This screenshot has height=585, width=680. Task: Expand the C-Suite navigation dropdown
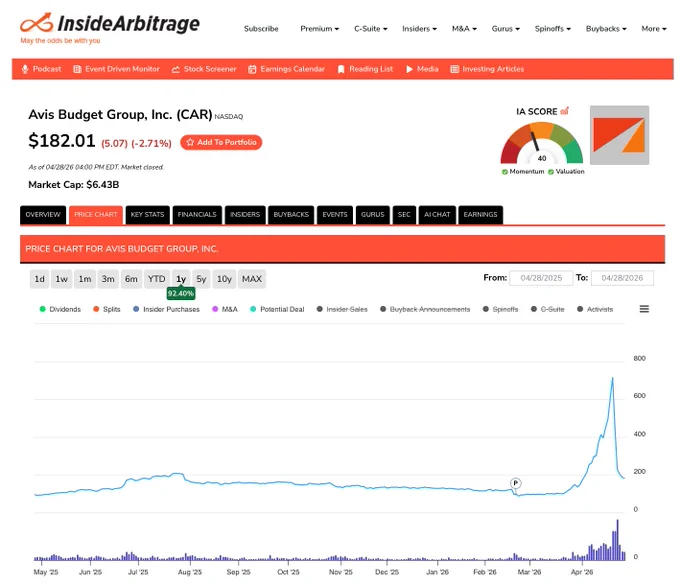click(x=371, y=29)
